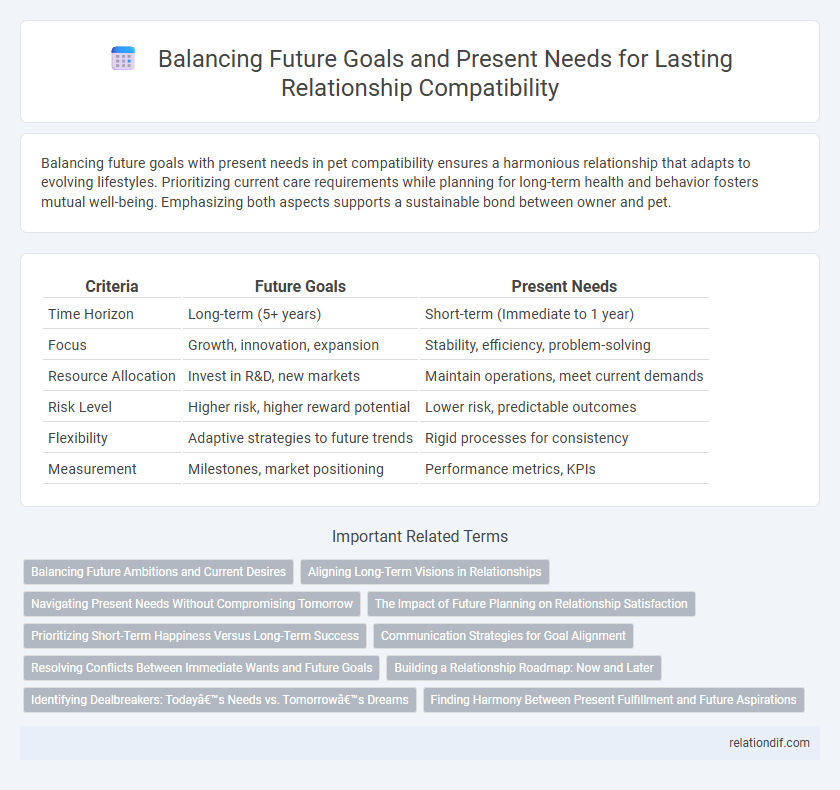This screenshot has width=840, height=790.
Task: Open 'Prioritizing Short-Term Happiness Versus Long-Term Success'
Action: click(x=195, y=636)
